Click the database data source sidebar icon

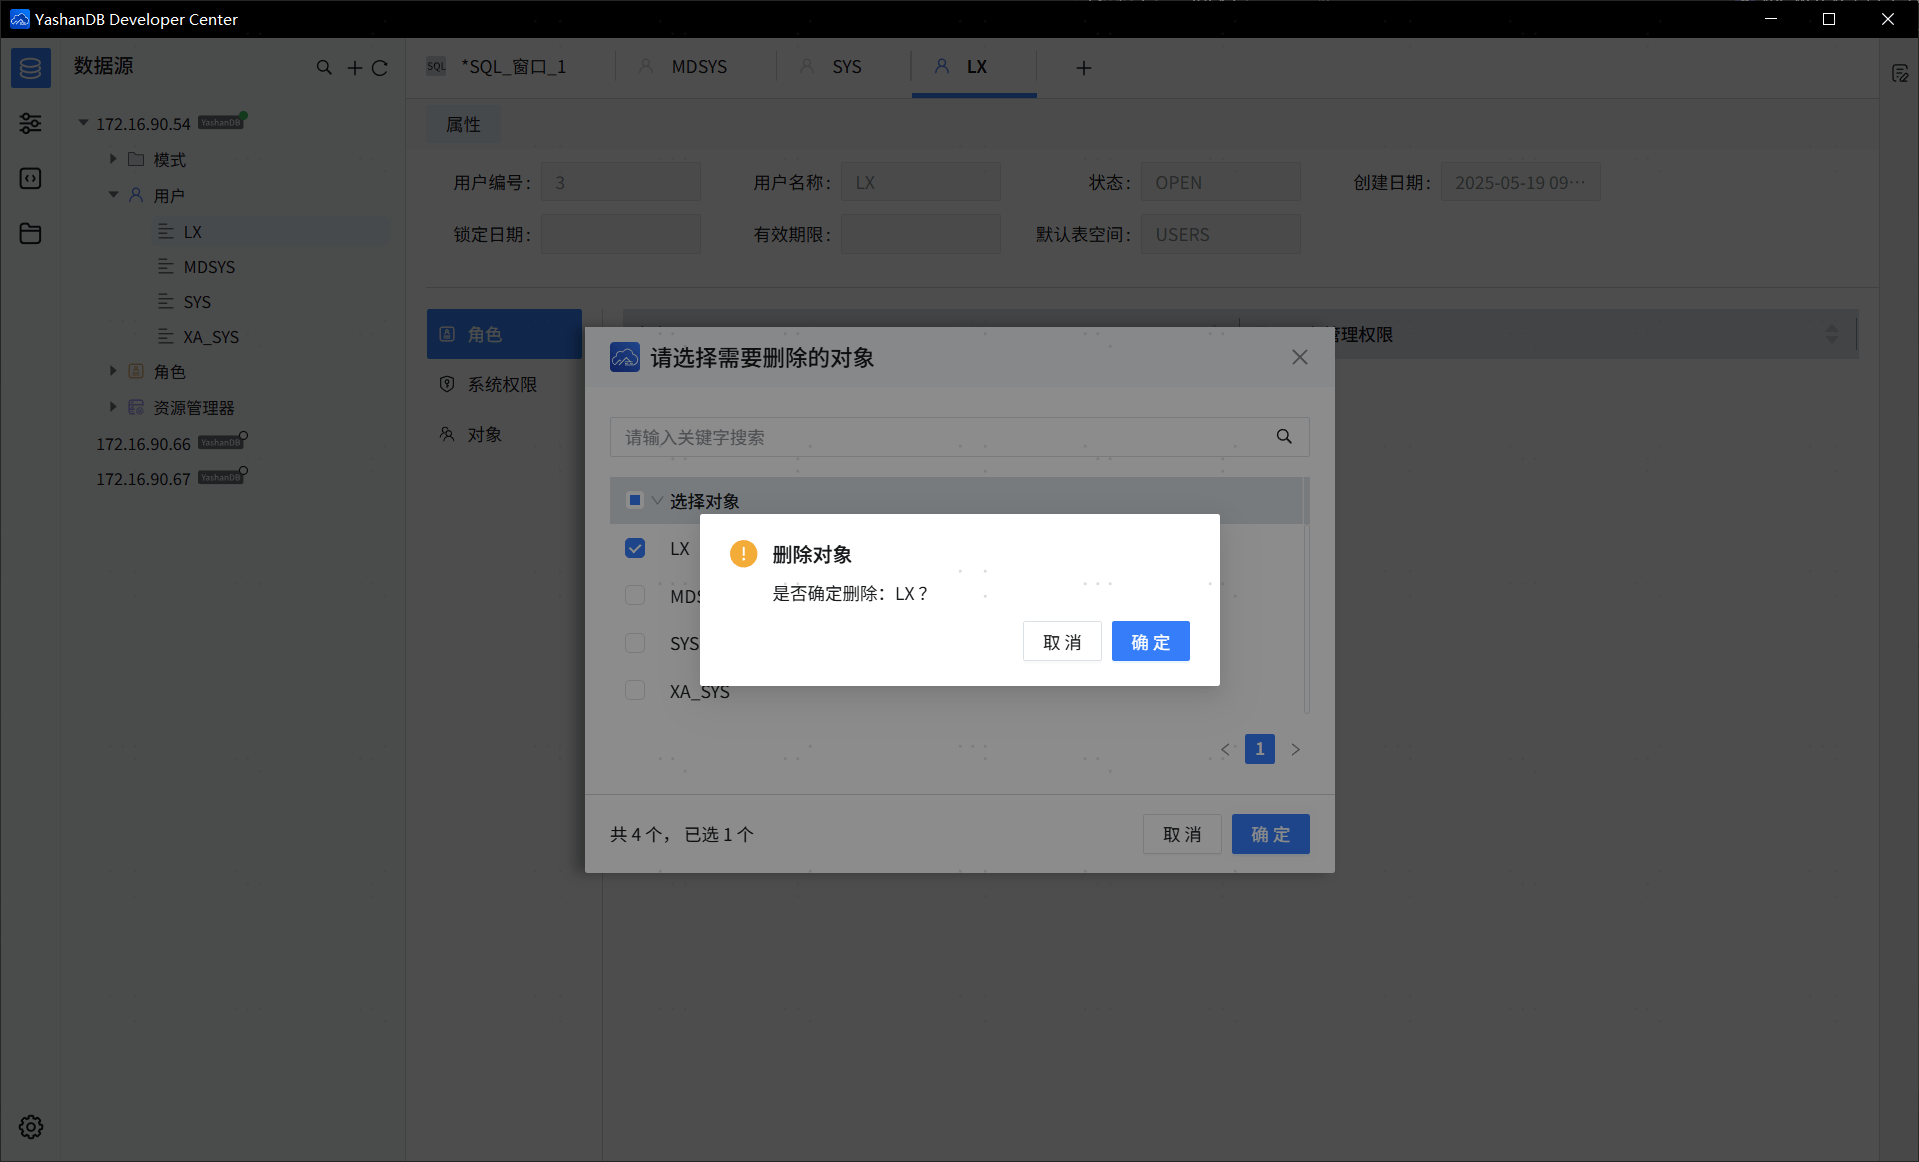click(31, 68)
